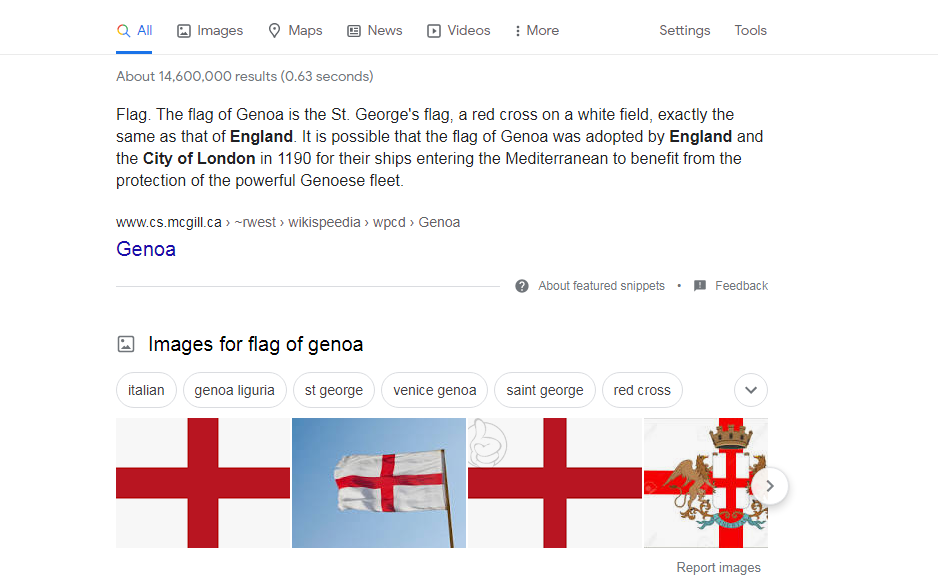Open the Genoa result link

click(x=146, y=249)
